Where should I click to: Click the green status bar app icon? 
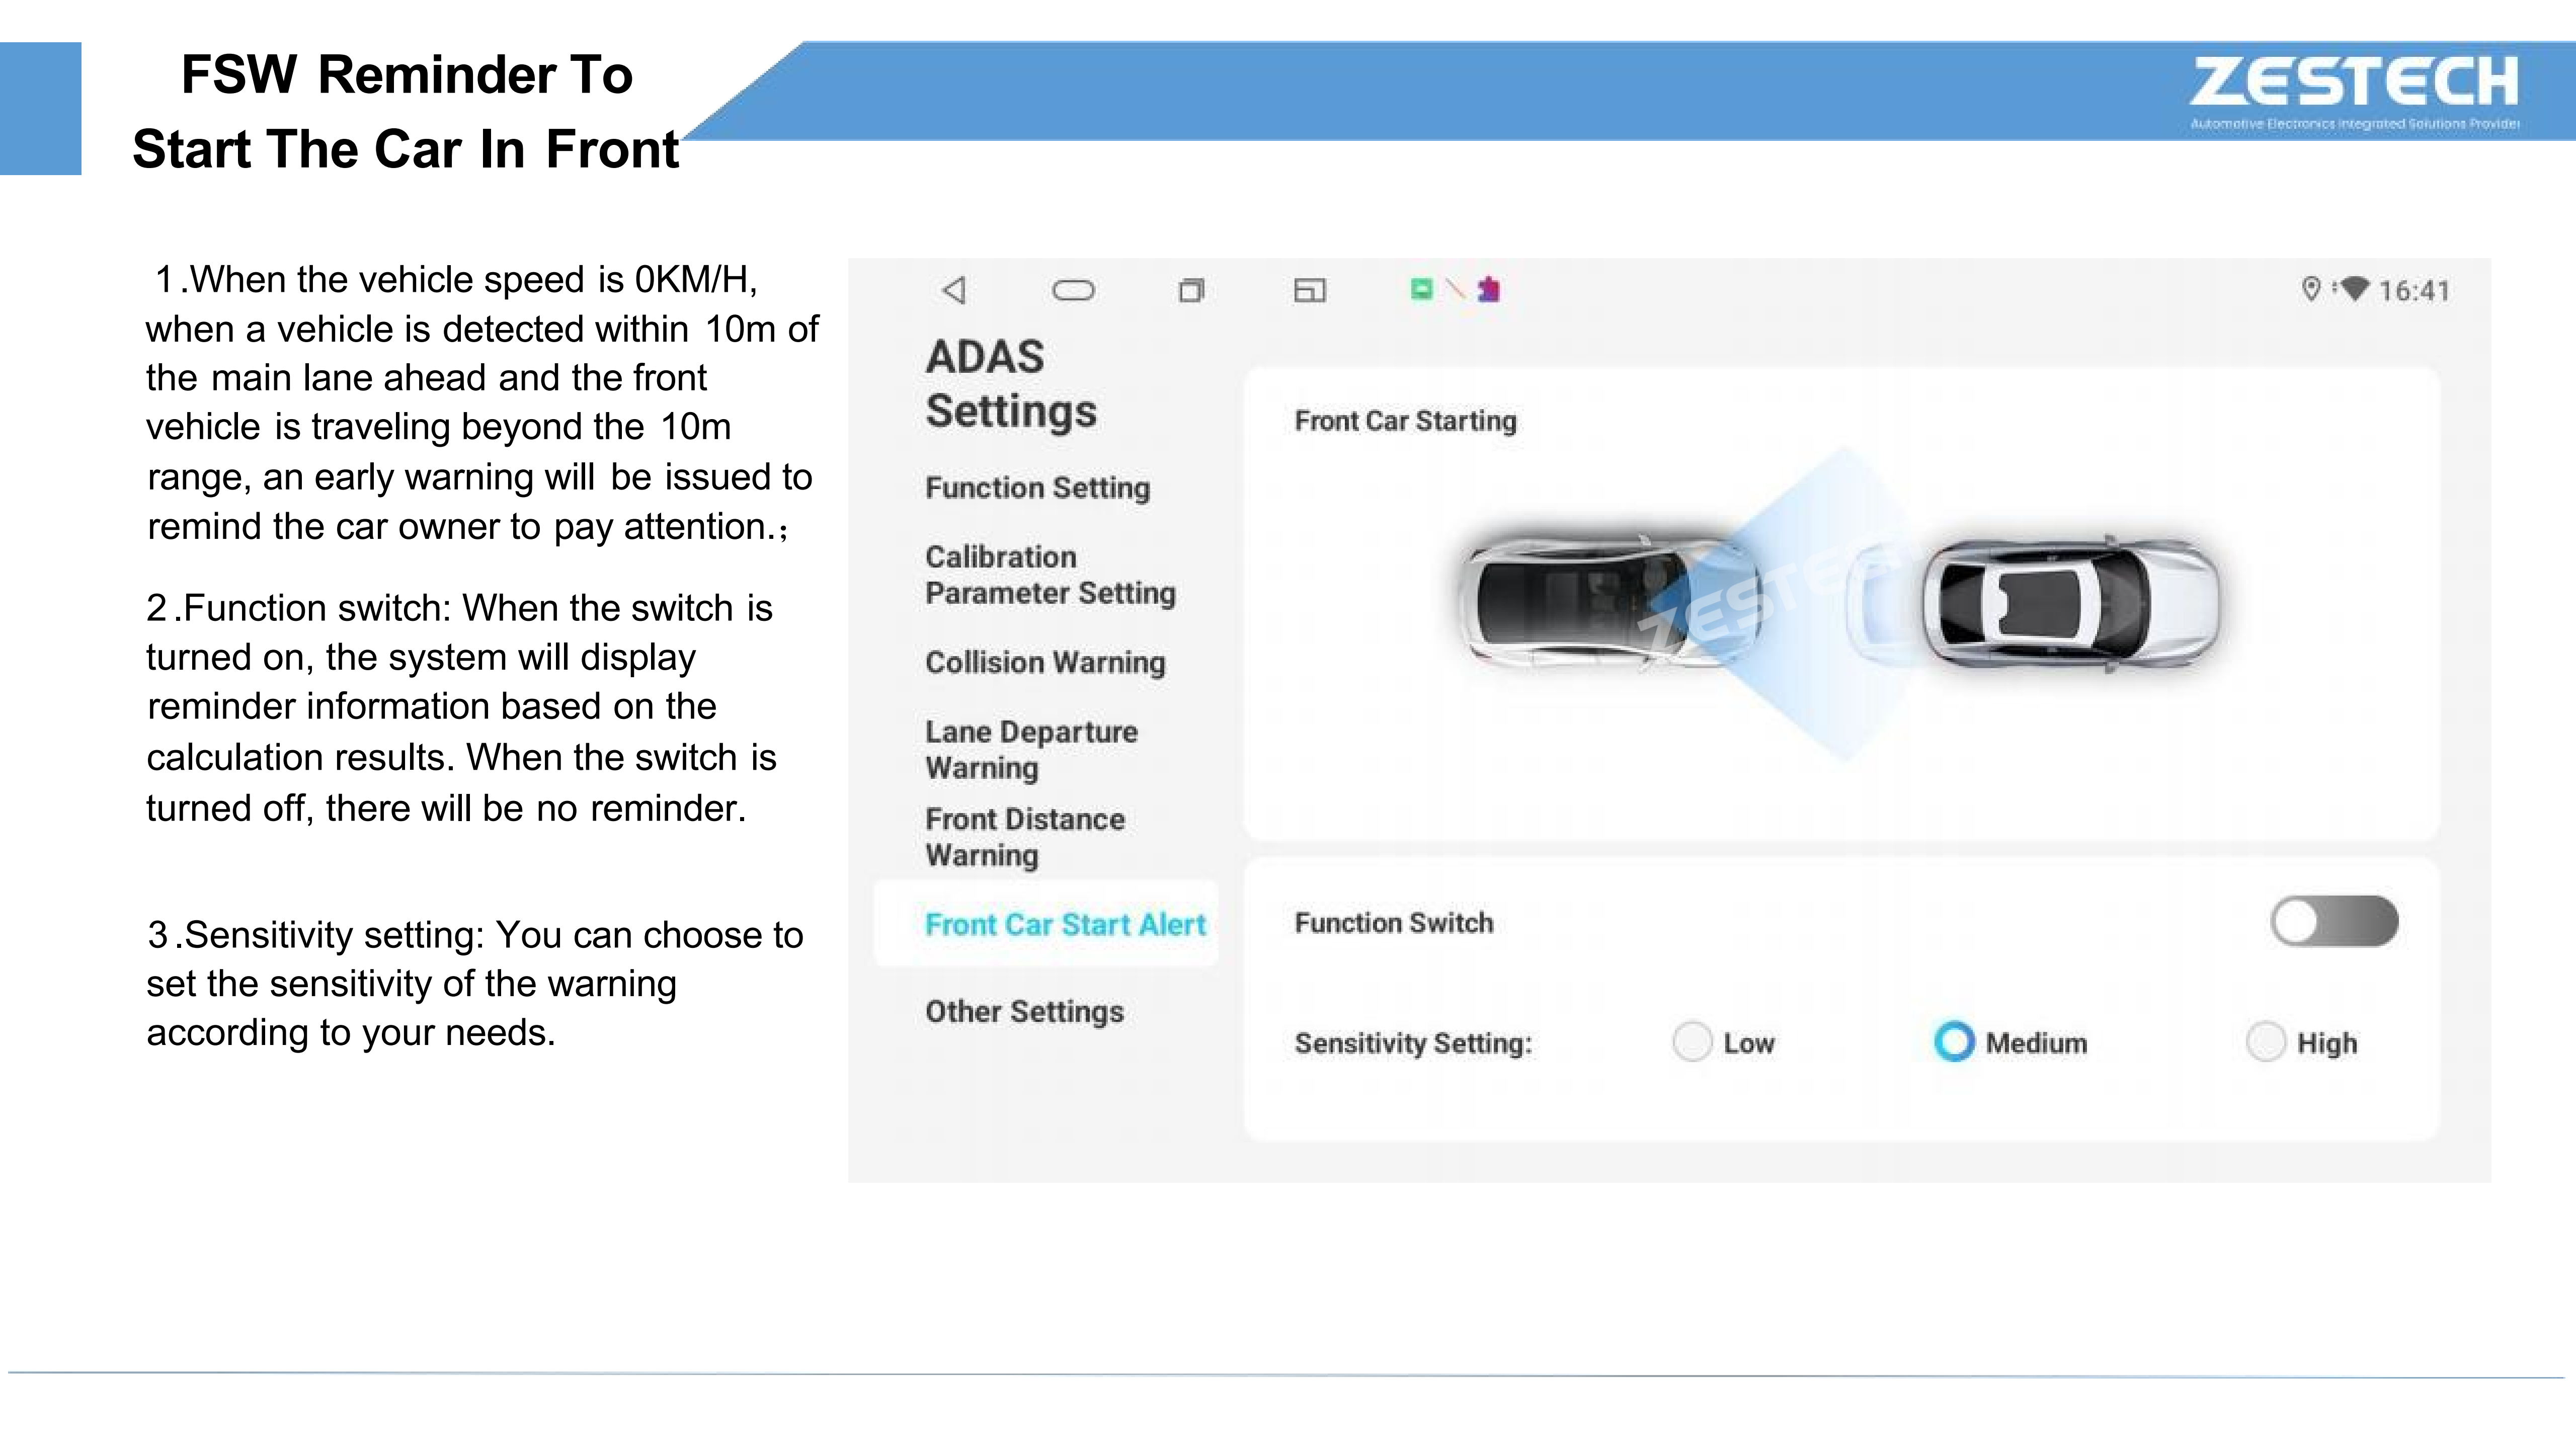pyautogui.click(x=1421, y=289)
